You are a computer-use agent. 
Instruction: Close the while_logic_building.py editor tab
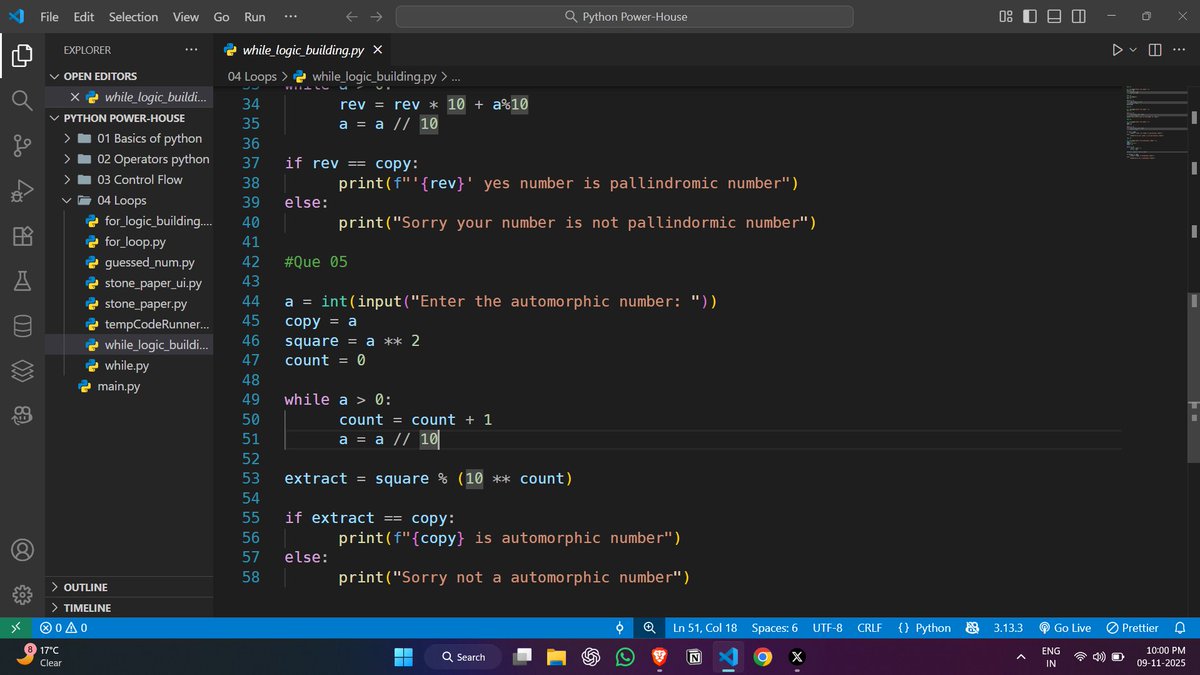tap(377, 50)
